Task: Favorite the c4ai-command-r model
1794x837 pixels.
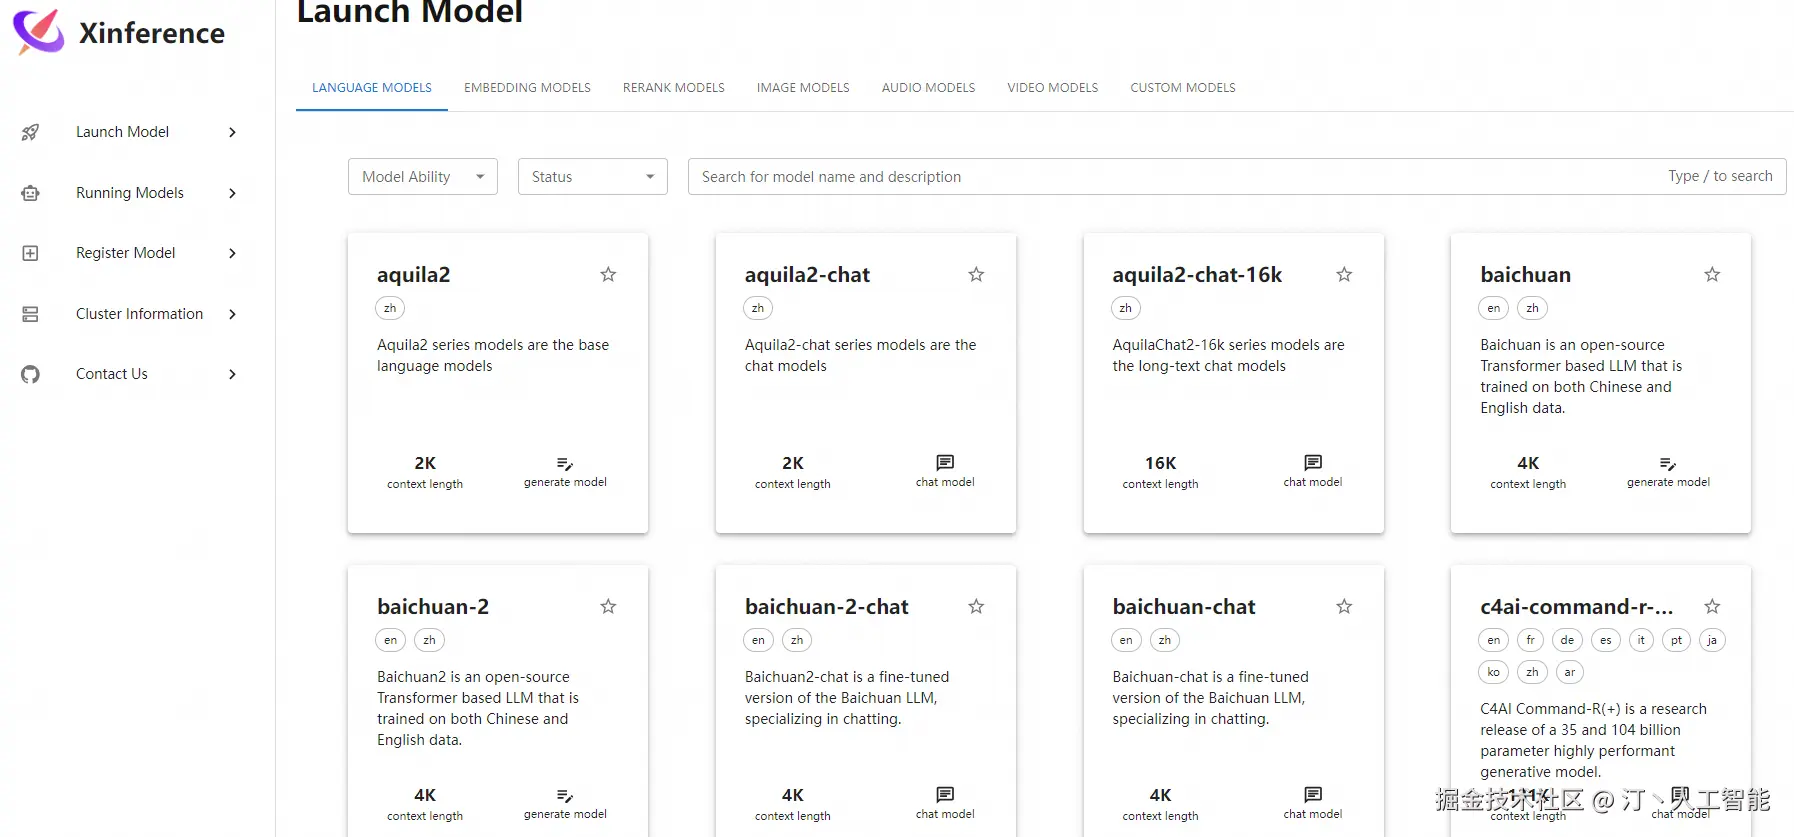Action: [1712, 606]
